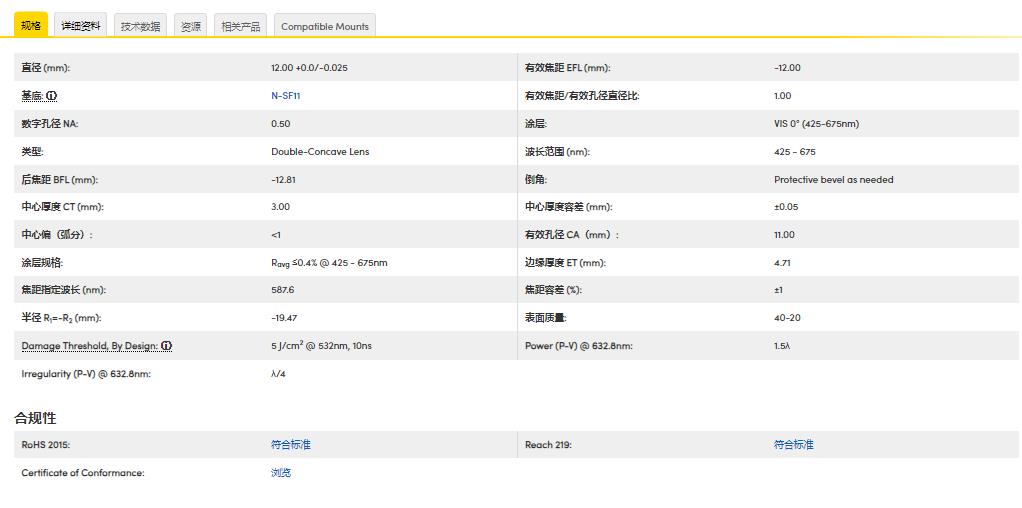
Task: Click the Reach 219 符合标准 link
Action: pyautogui.click(x=793, y=444)
